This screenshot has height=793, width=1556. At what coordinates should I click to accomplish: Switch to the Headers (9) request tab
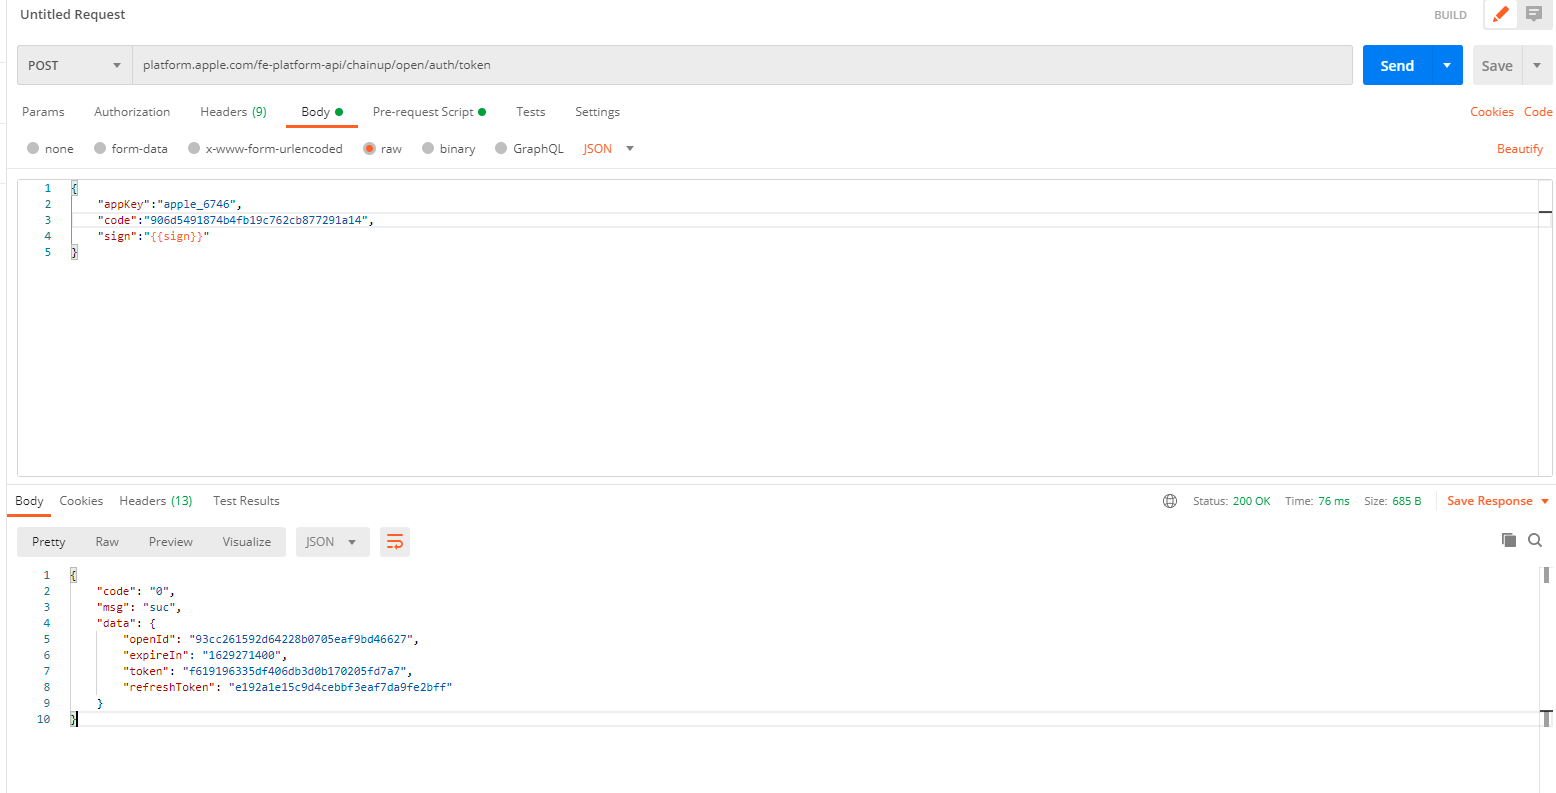click(233, 112)
